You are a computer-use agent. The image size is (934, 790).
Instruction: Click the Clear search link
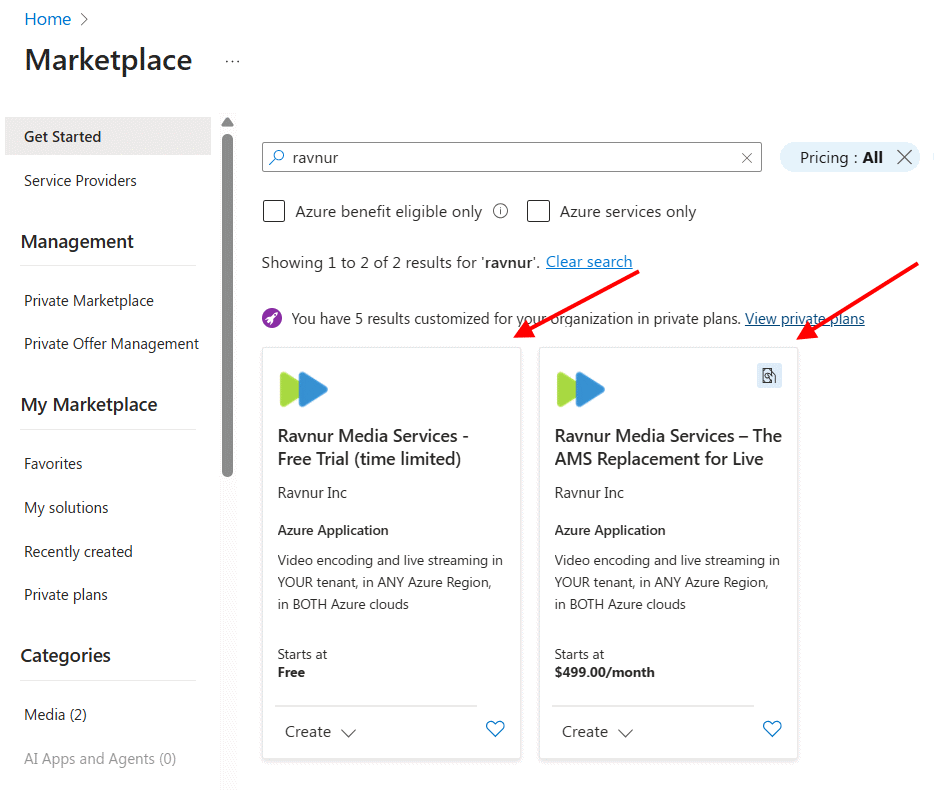pyautogui.click(x=589, y=262)
